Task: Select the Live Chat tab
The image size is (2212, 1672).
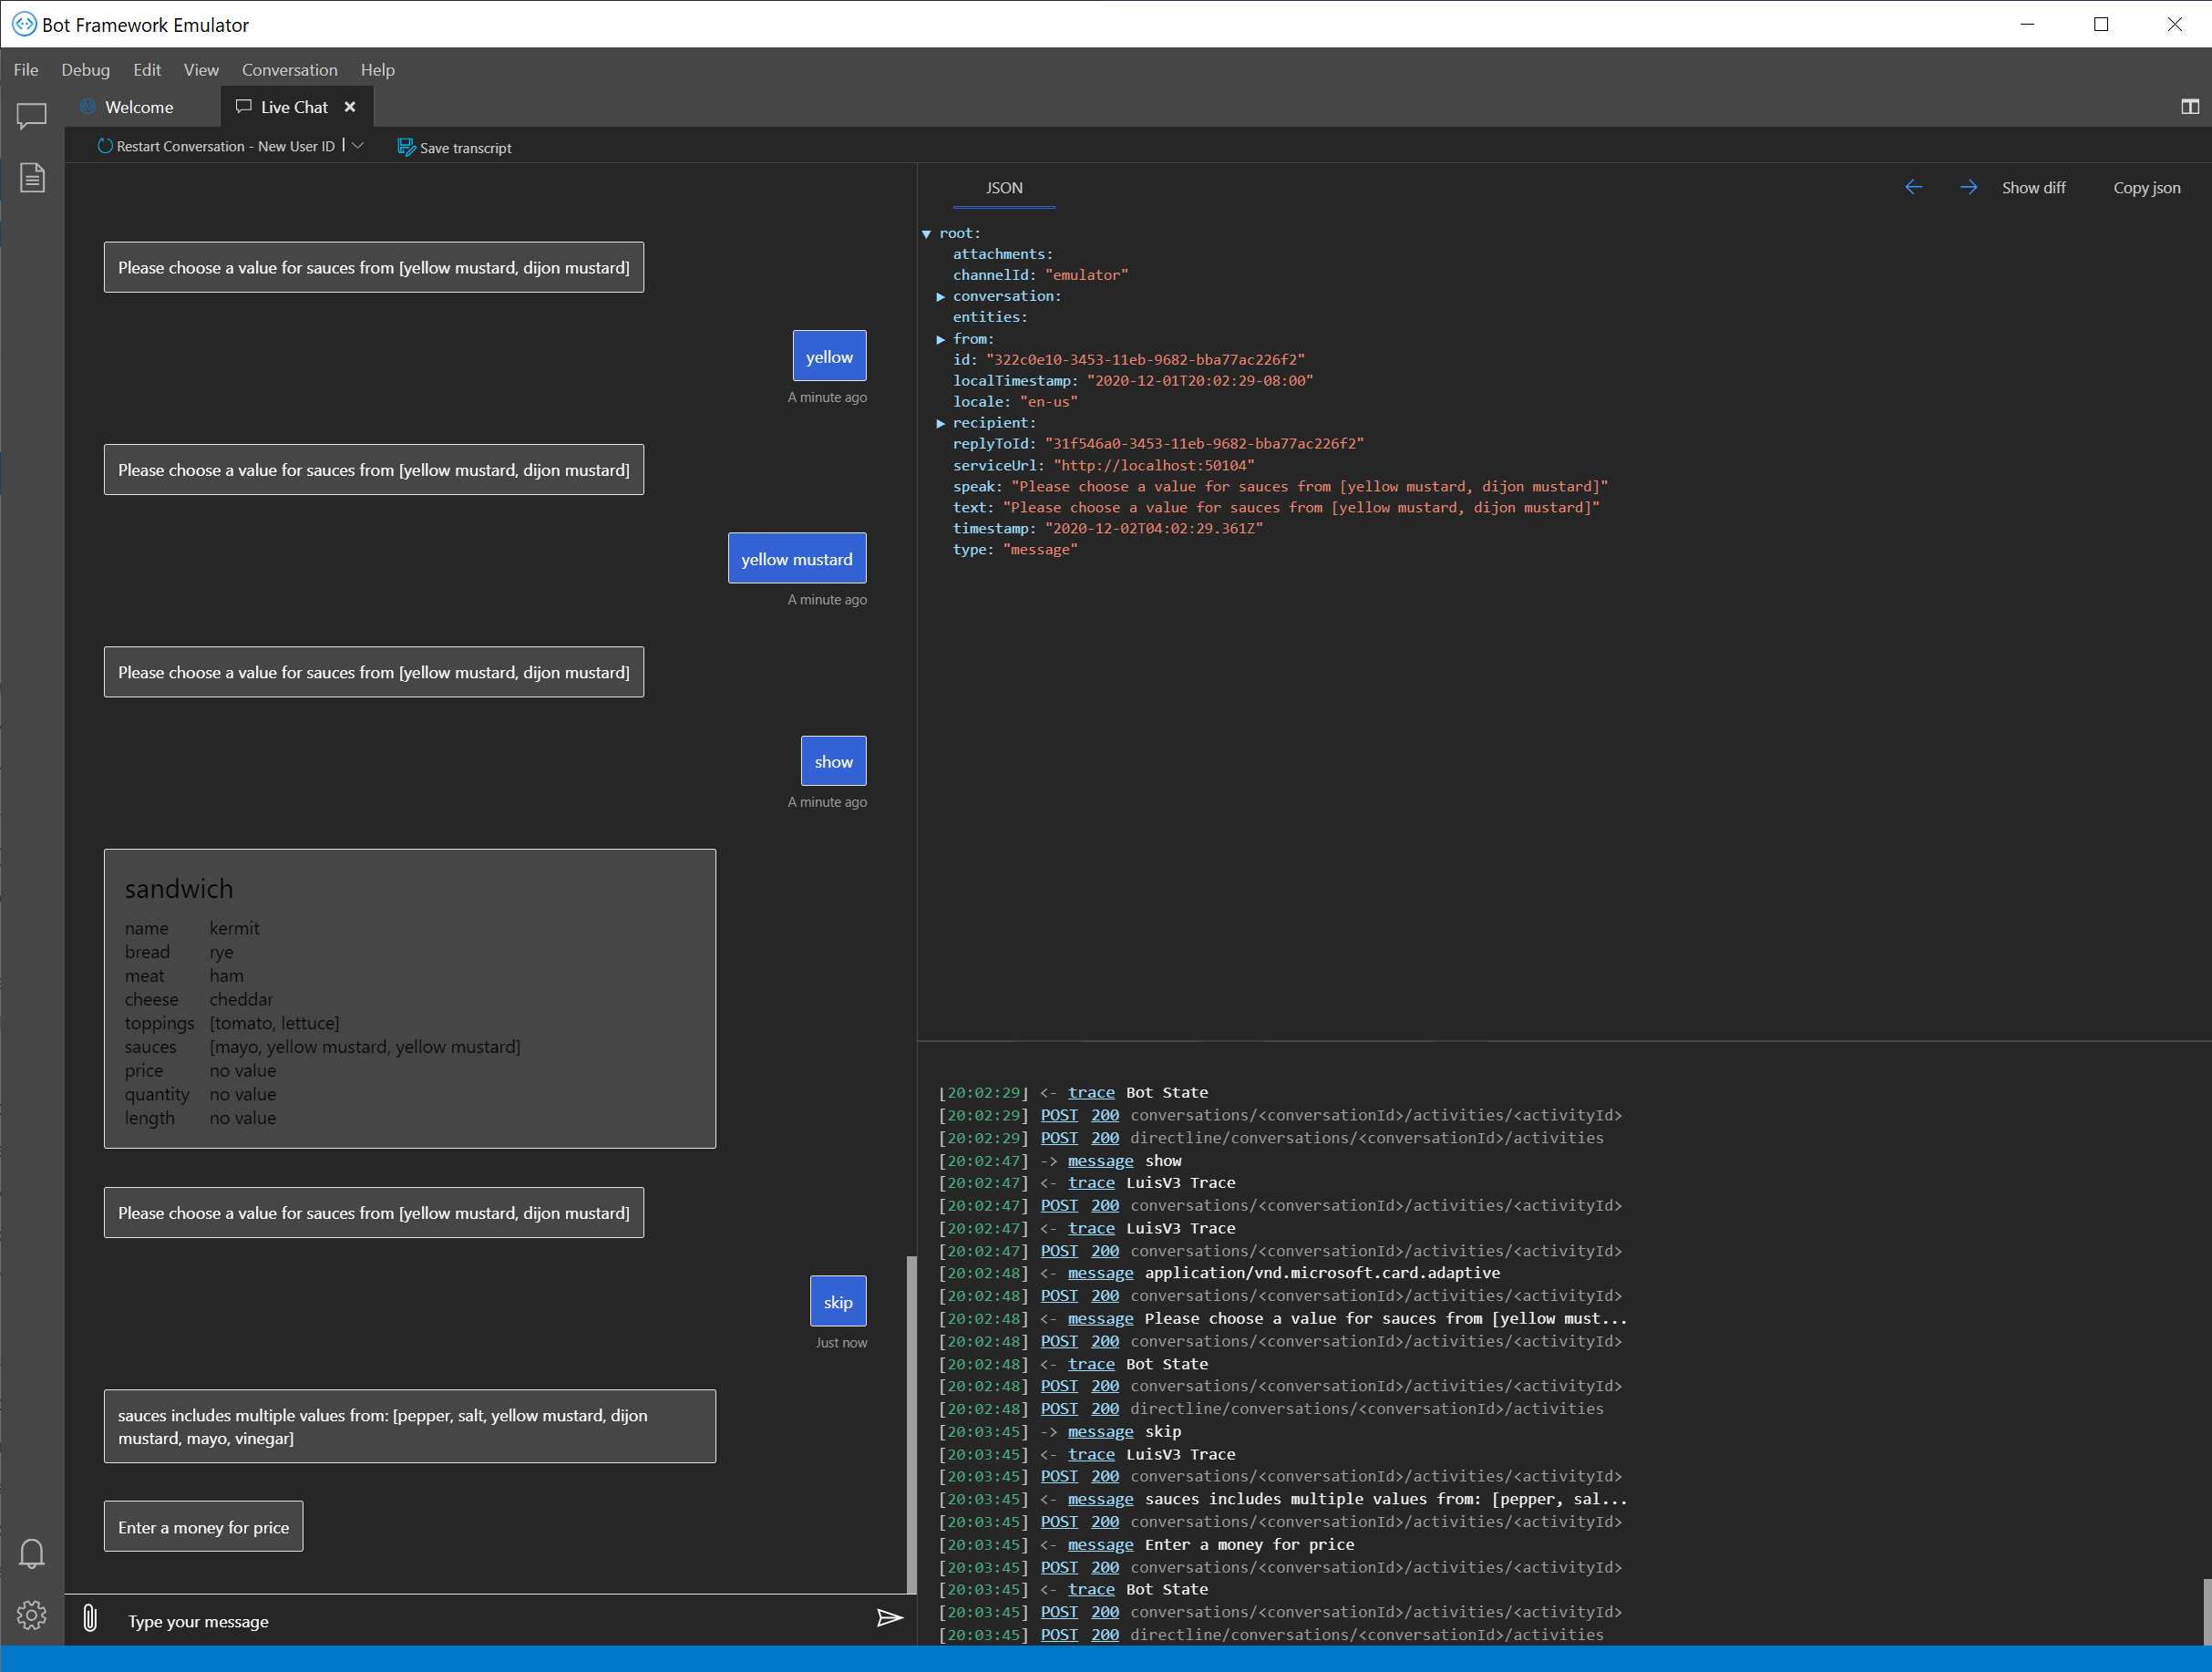Action: [296, 107]
